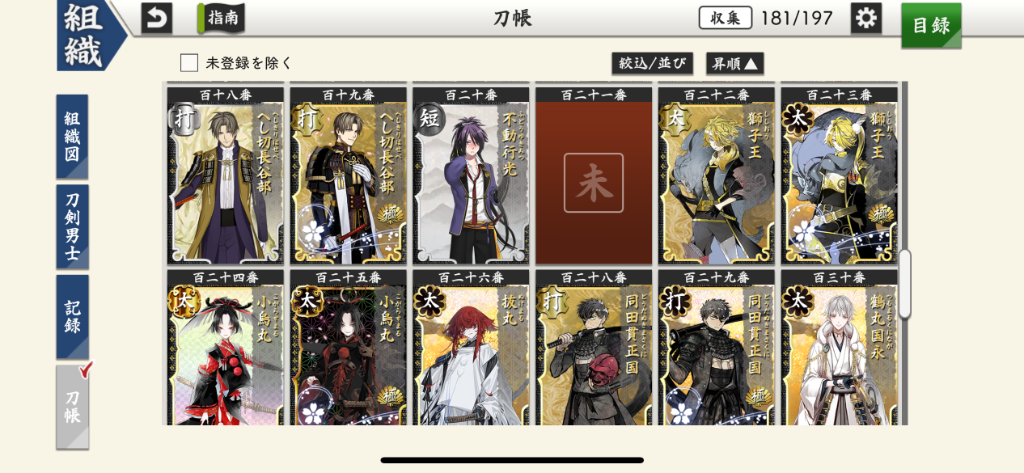The height and width of the screenshot is (473, 1024).
Task: Click the 短 type badge on 不動行光
Action: pyautogui.click(x=430, y=120)
